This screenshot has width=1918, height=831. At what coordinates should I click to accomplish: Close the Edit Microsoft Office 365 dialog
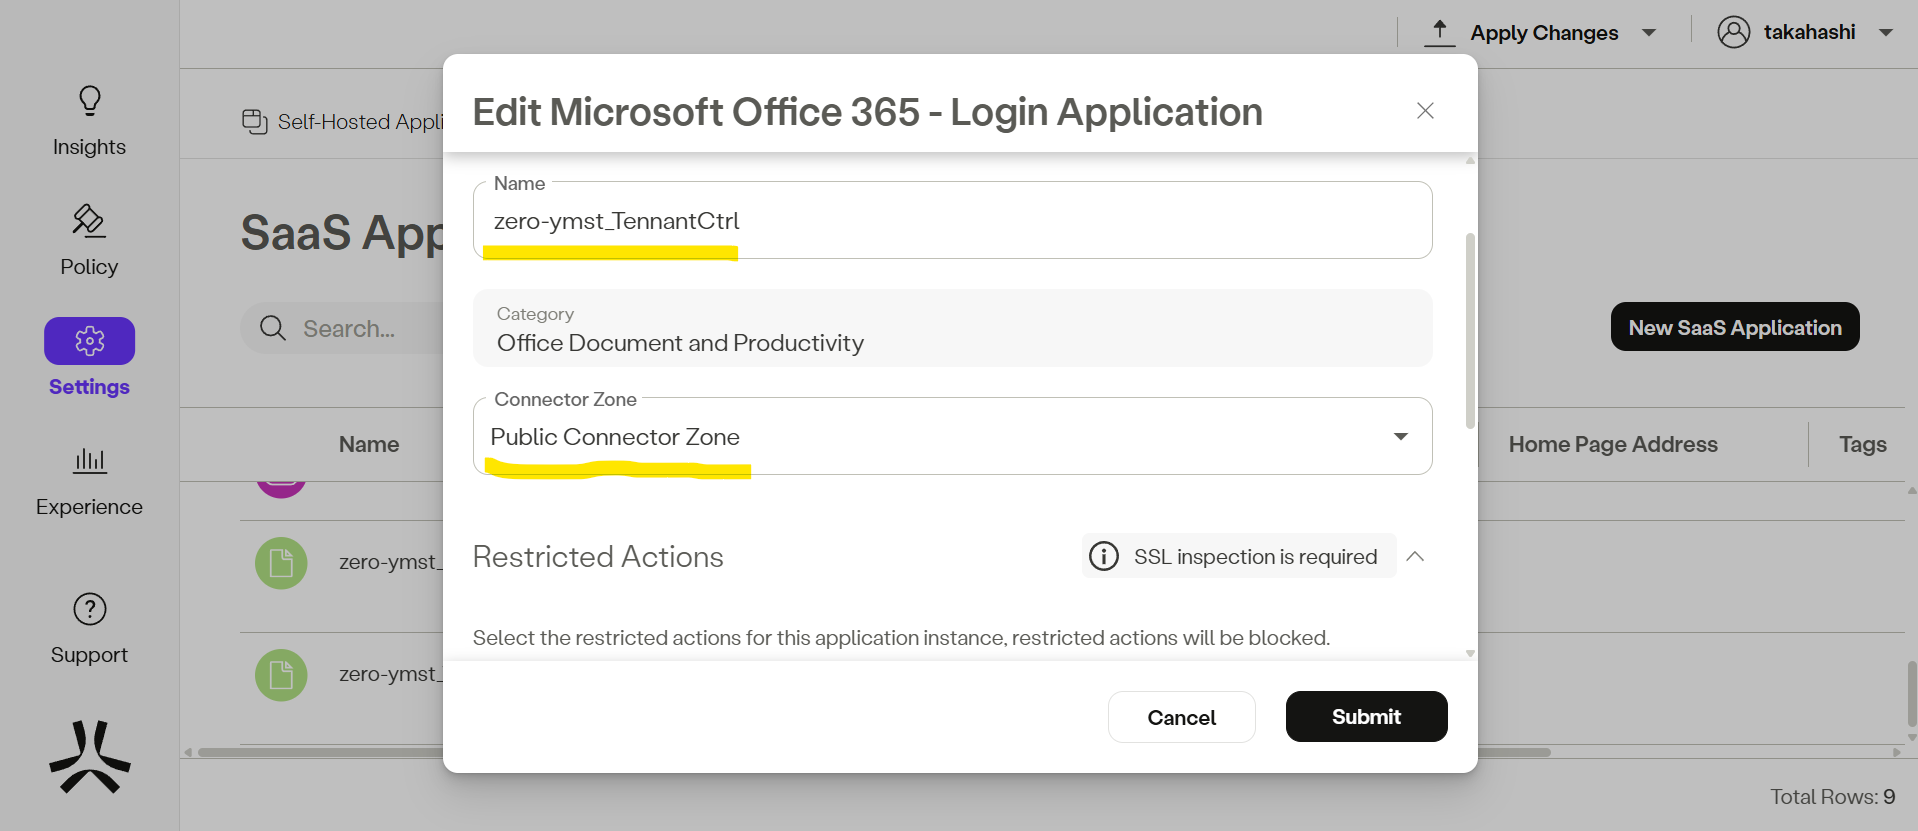[1425, 111]
